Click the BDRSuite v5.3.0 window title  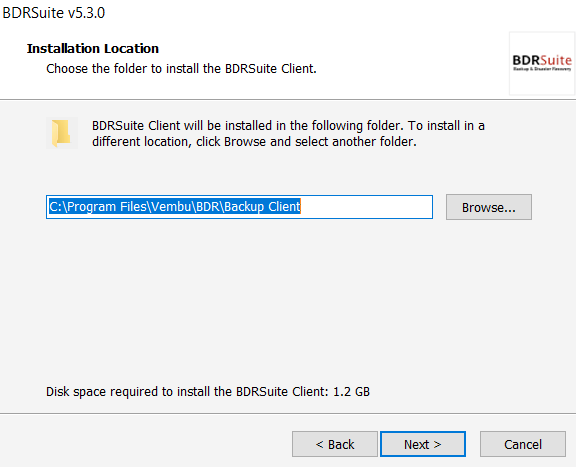coord(54,13)
